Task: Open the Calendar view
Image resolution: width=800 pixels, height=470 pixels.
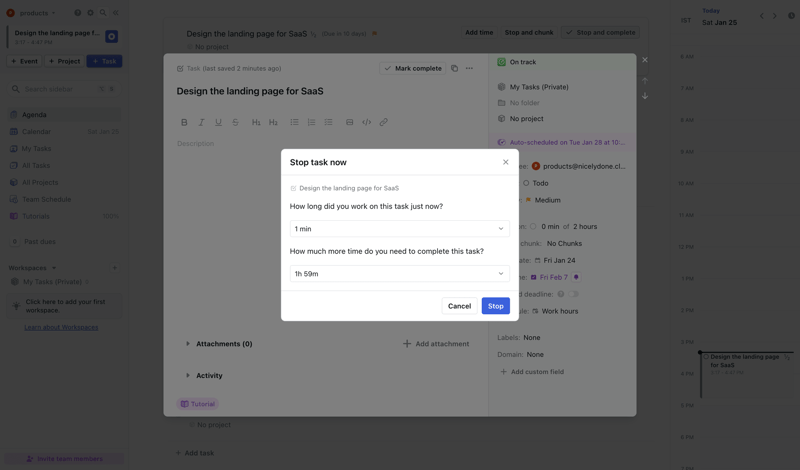Action: pos(64,132)
